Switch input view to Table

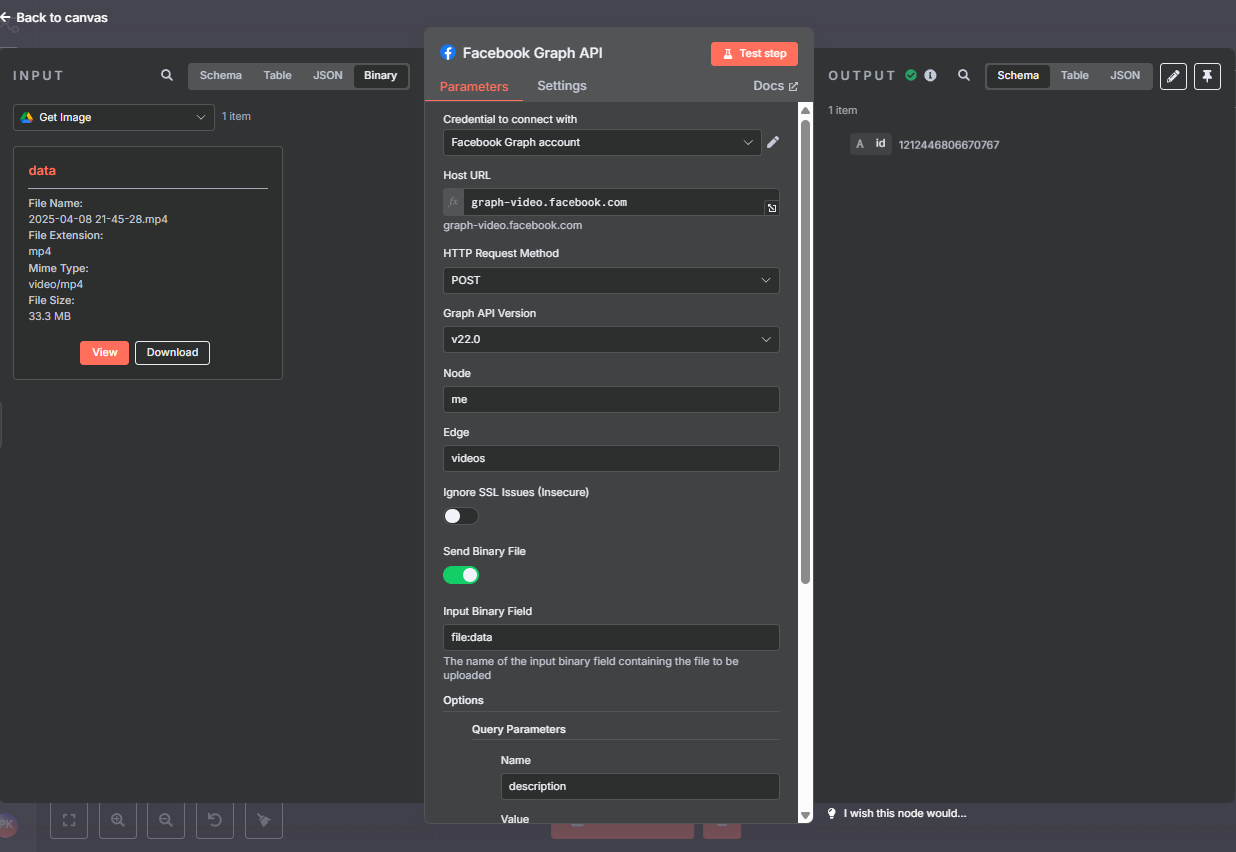point(277,76)
